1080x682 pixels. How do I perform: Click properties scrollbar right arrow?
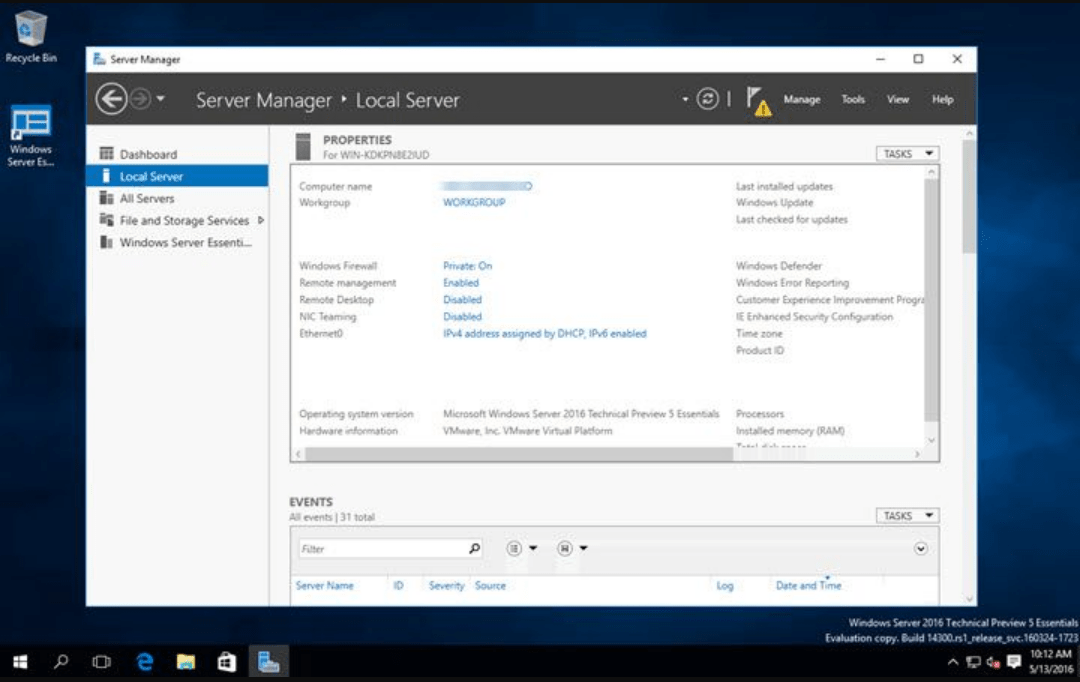[x=917, y=454]
